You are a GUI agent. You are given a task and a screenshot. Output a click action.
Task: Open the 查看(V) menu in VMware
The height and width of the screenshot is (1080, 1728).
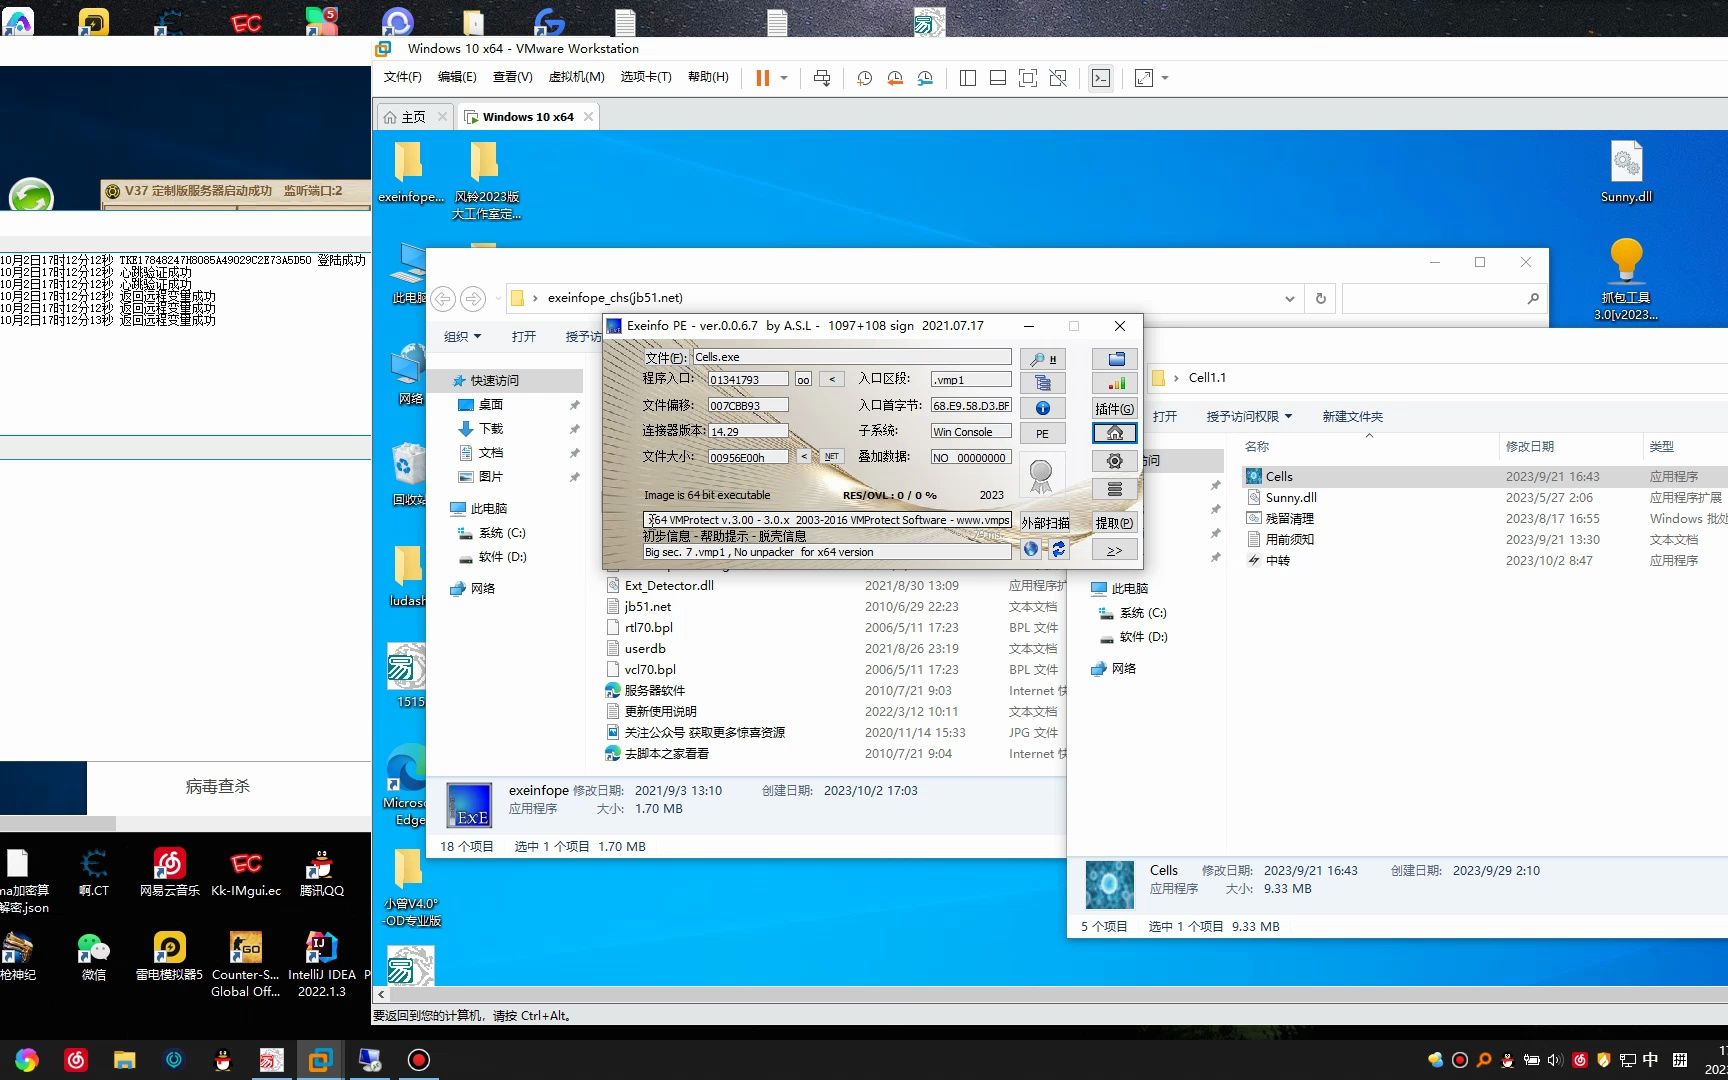click(512, 77)
